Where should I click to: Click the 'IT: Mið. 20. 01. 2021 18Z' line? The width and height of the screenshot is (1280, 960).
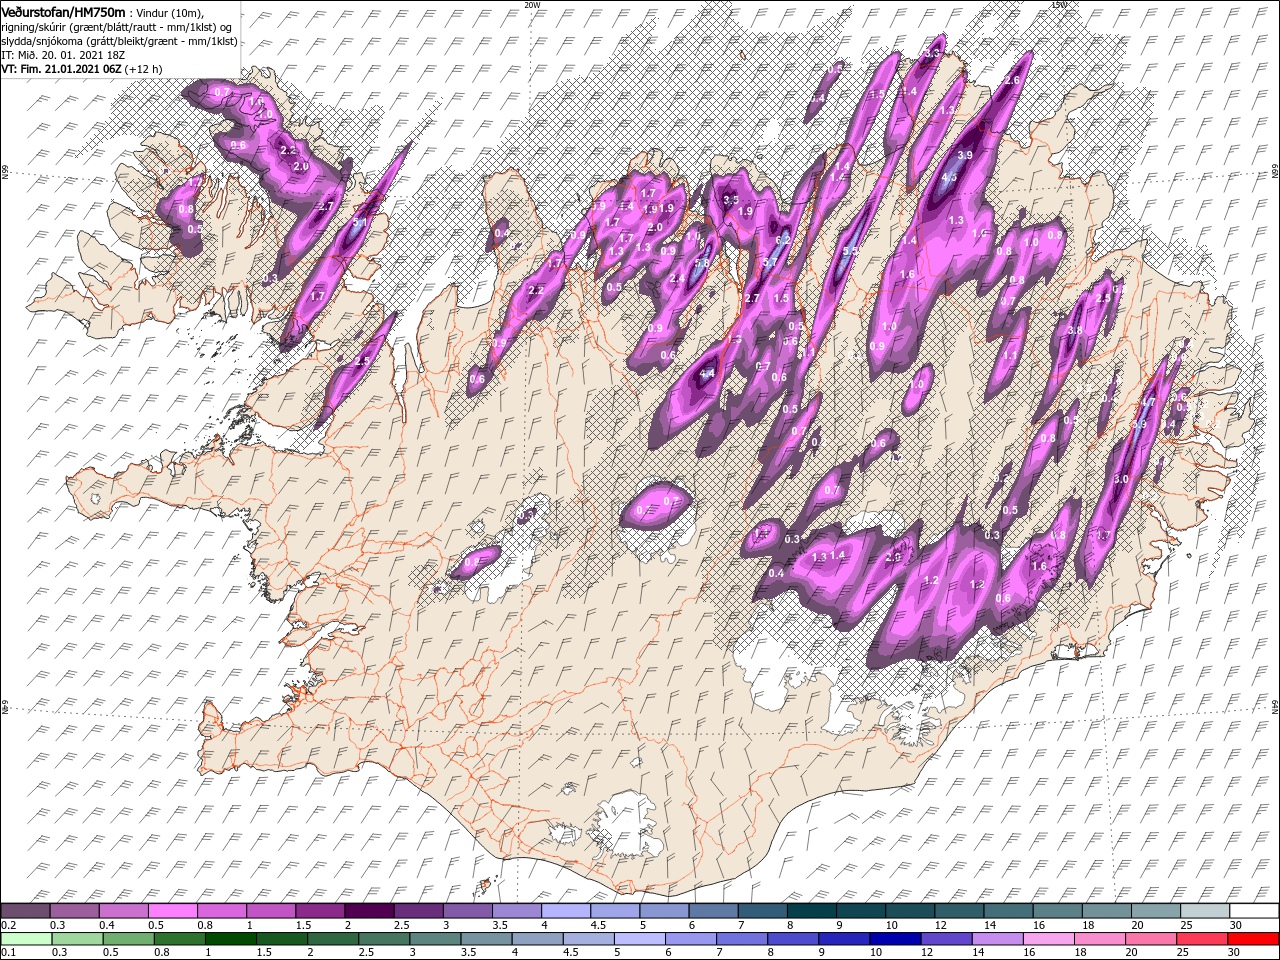63,55
